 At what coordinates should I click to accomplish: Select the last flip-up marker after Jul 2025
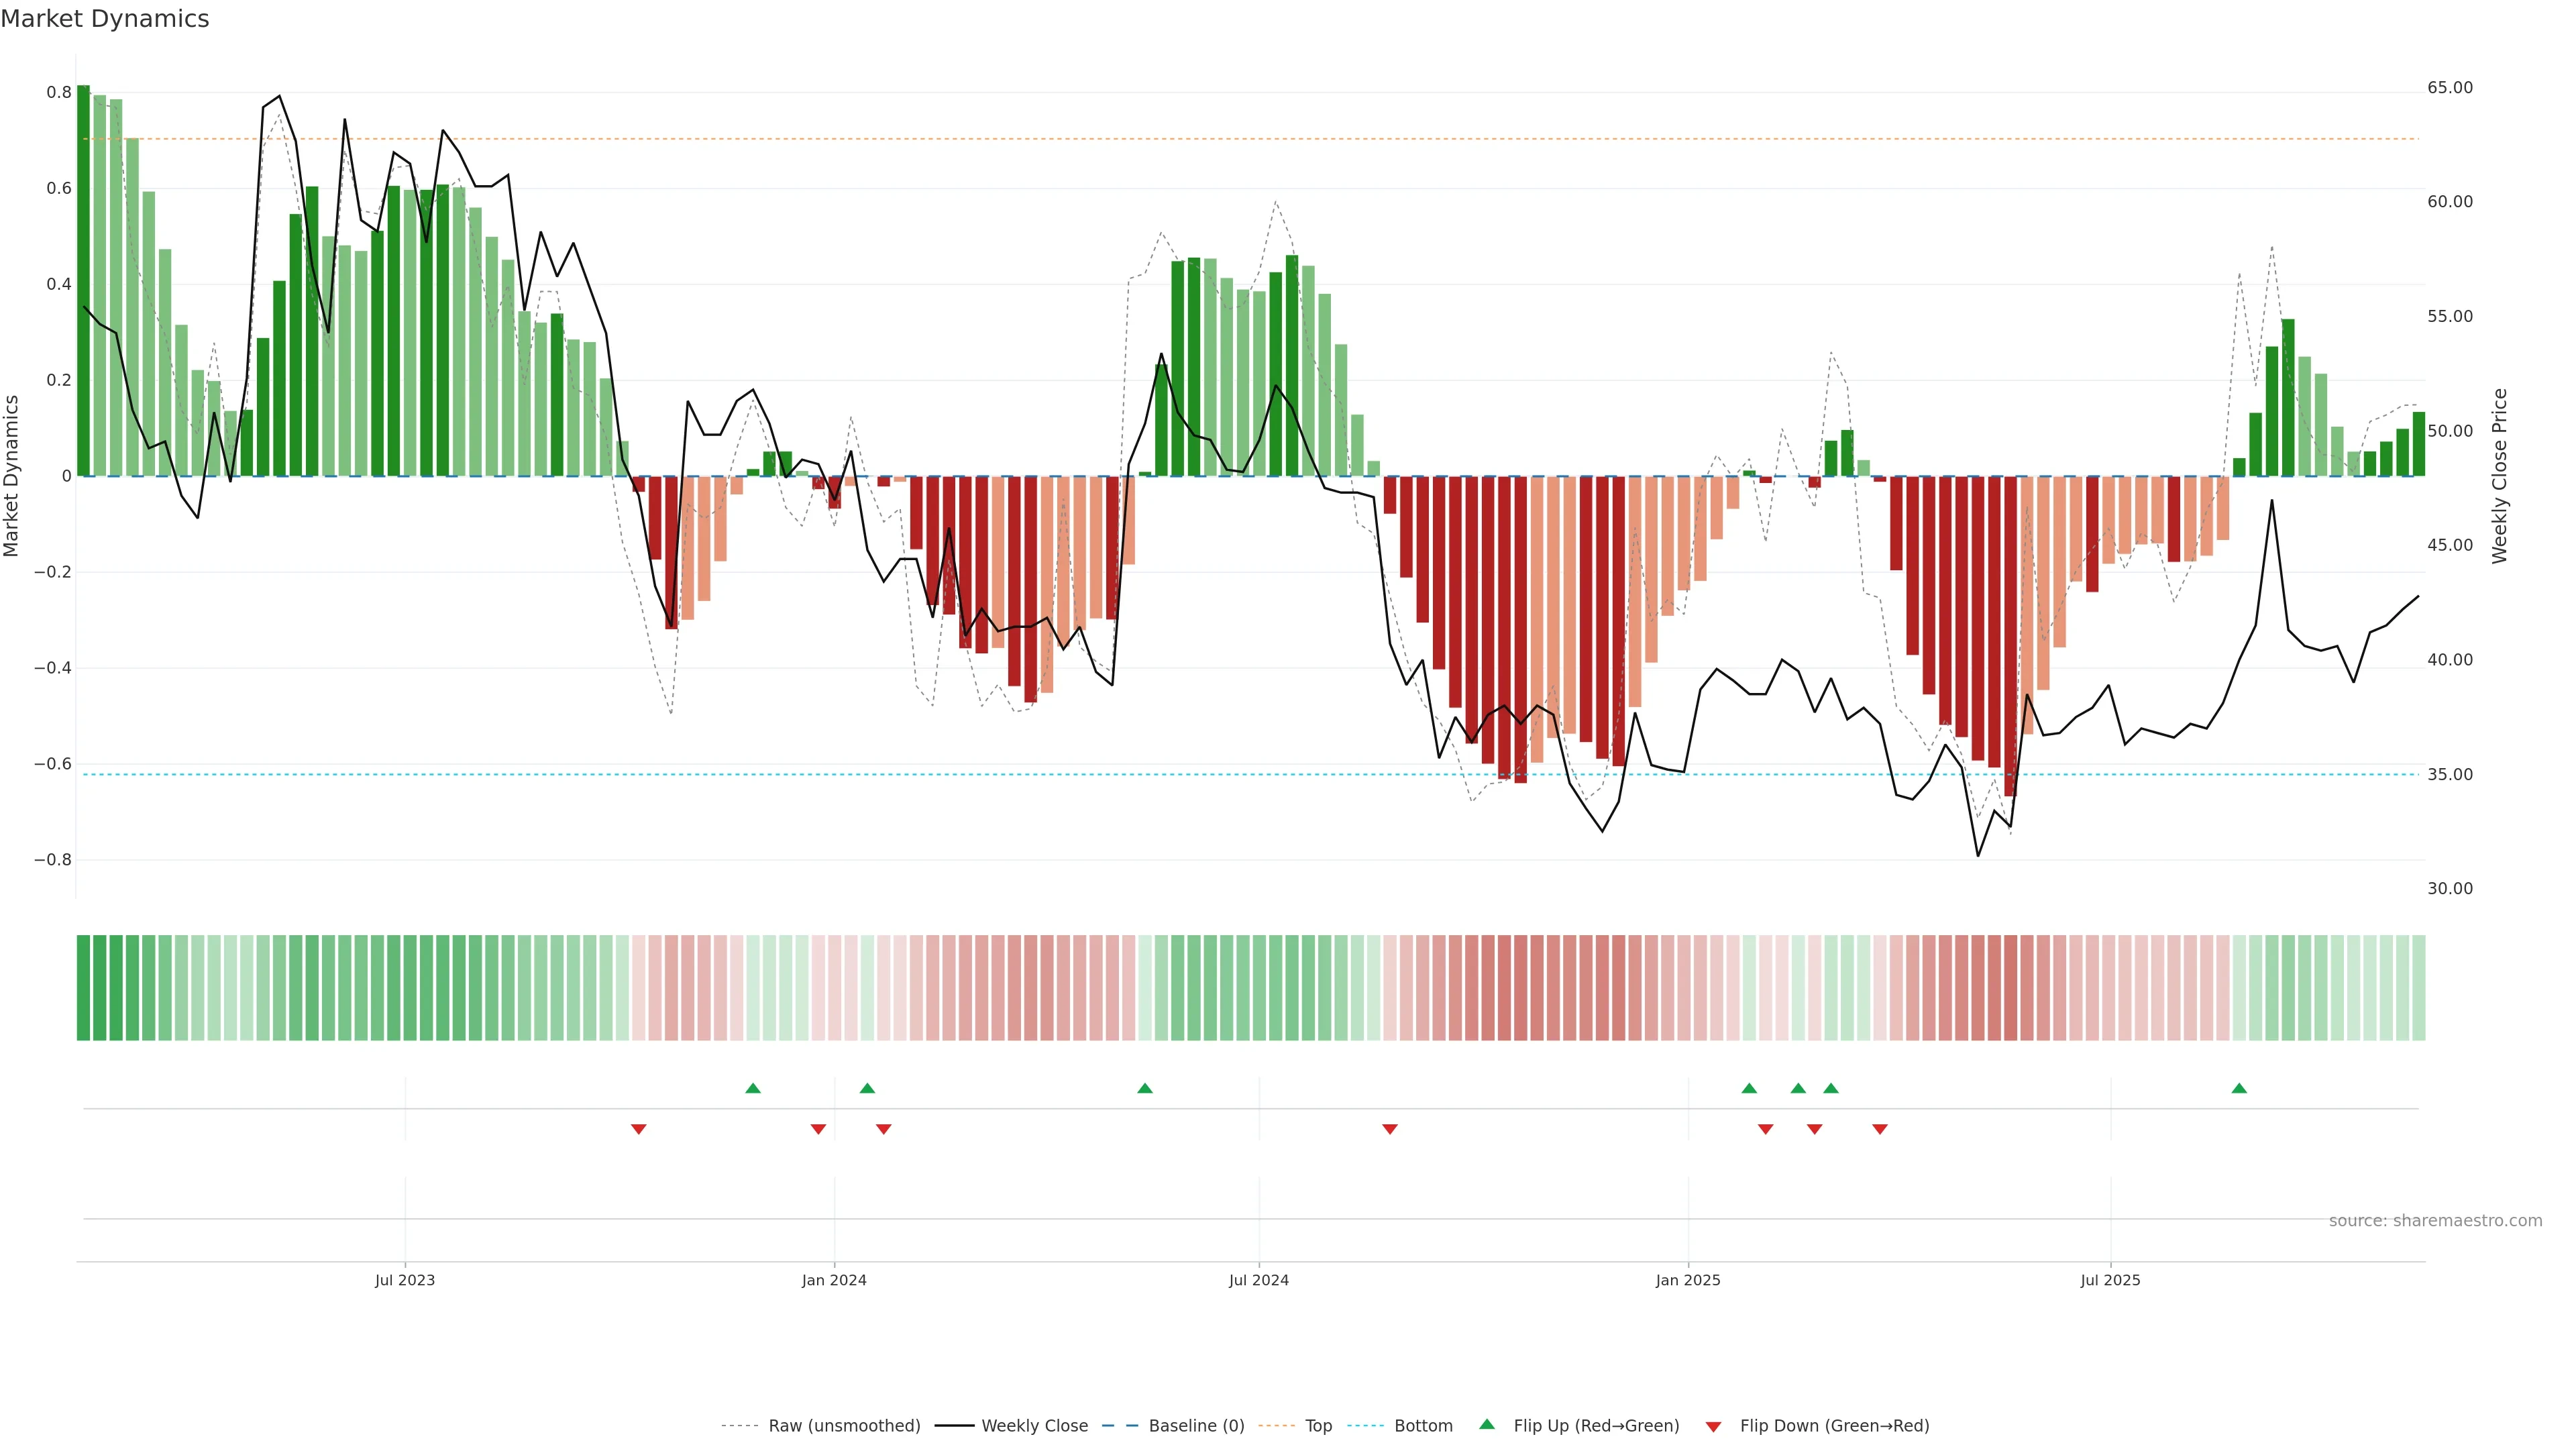point(2239,1088)
